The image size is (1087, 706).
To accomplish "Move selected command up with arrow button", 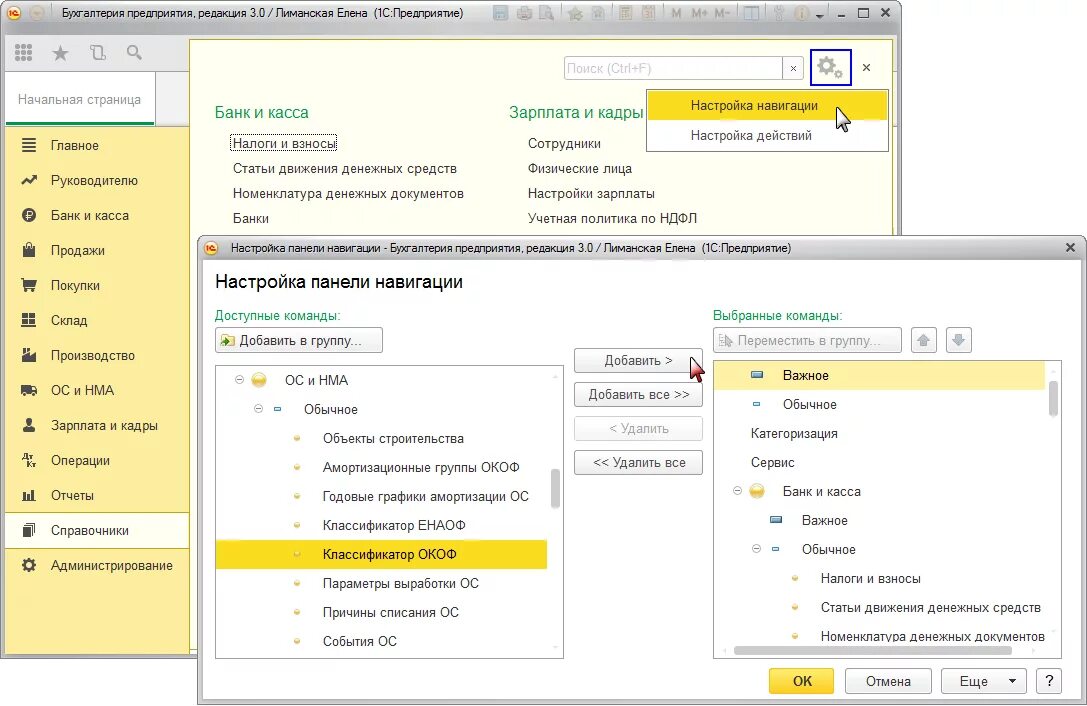I will (923, 340).
